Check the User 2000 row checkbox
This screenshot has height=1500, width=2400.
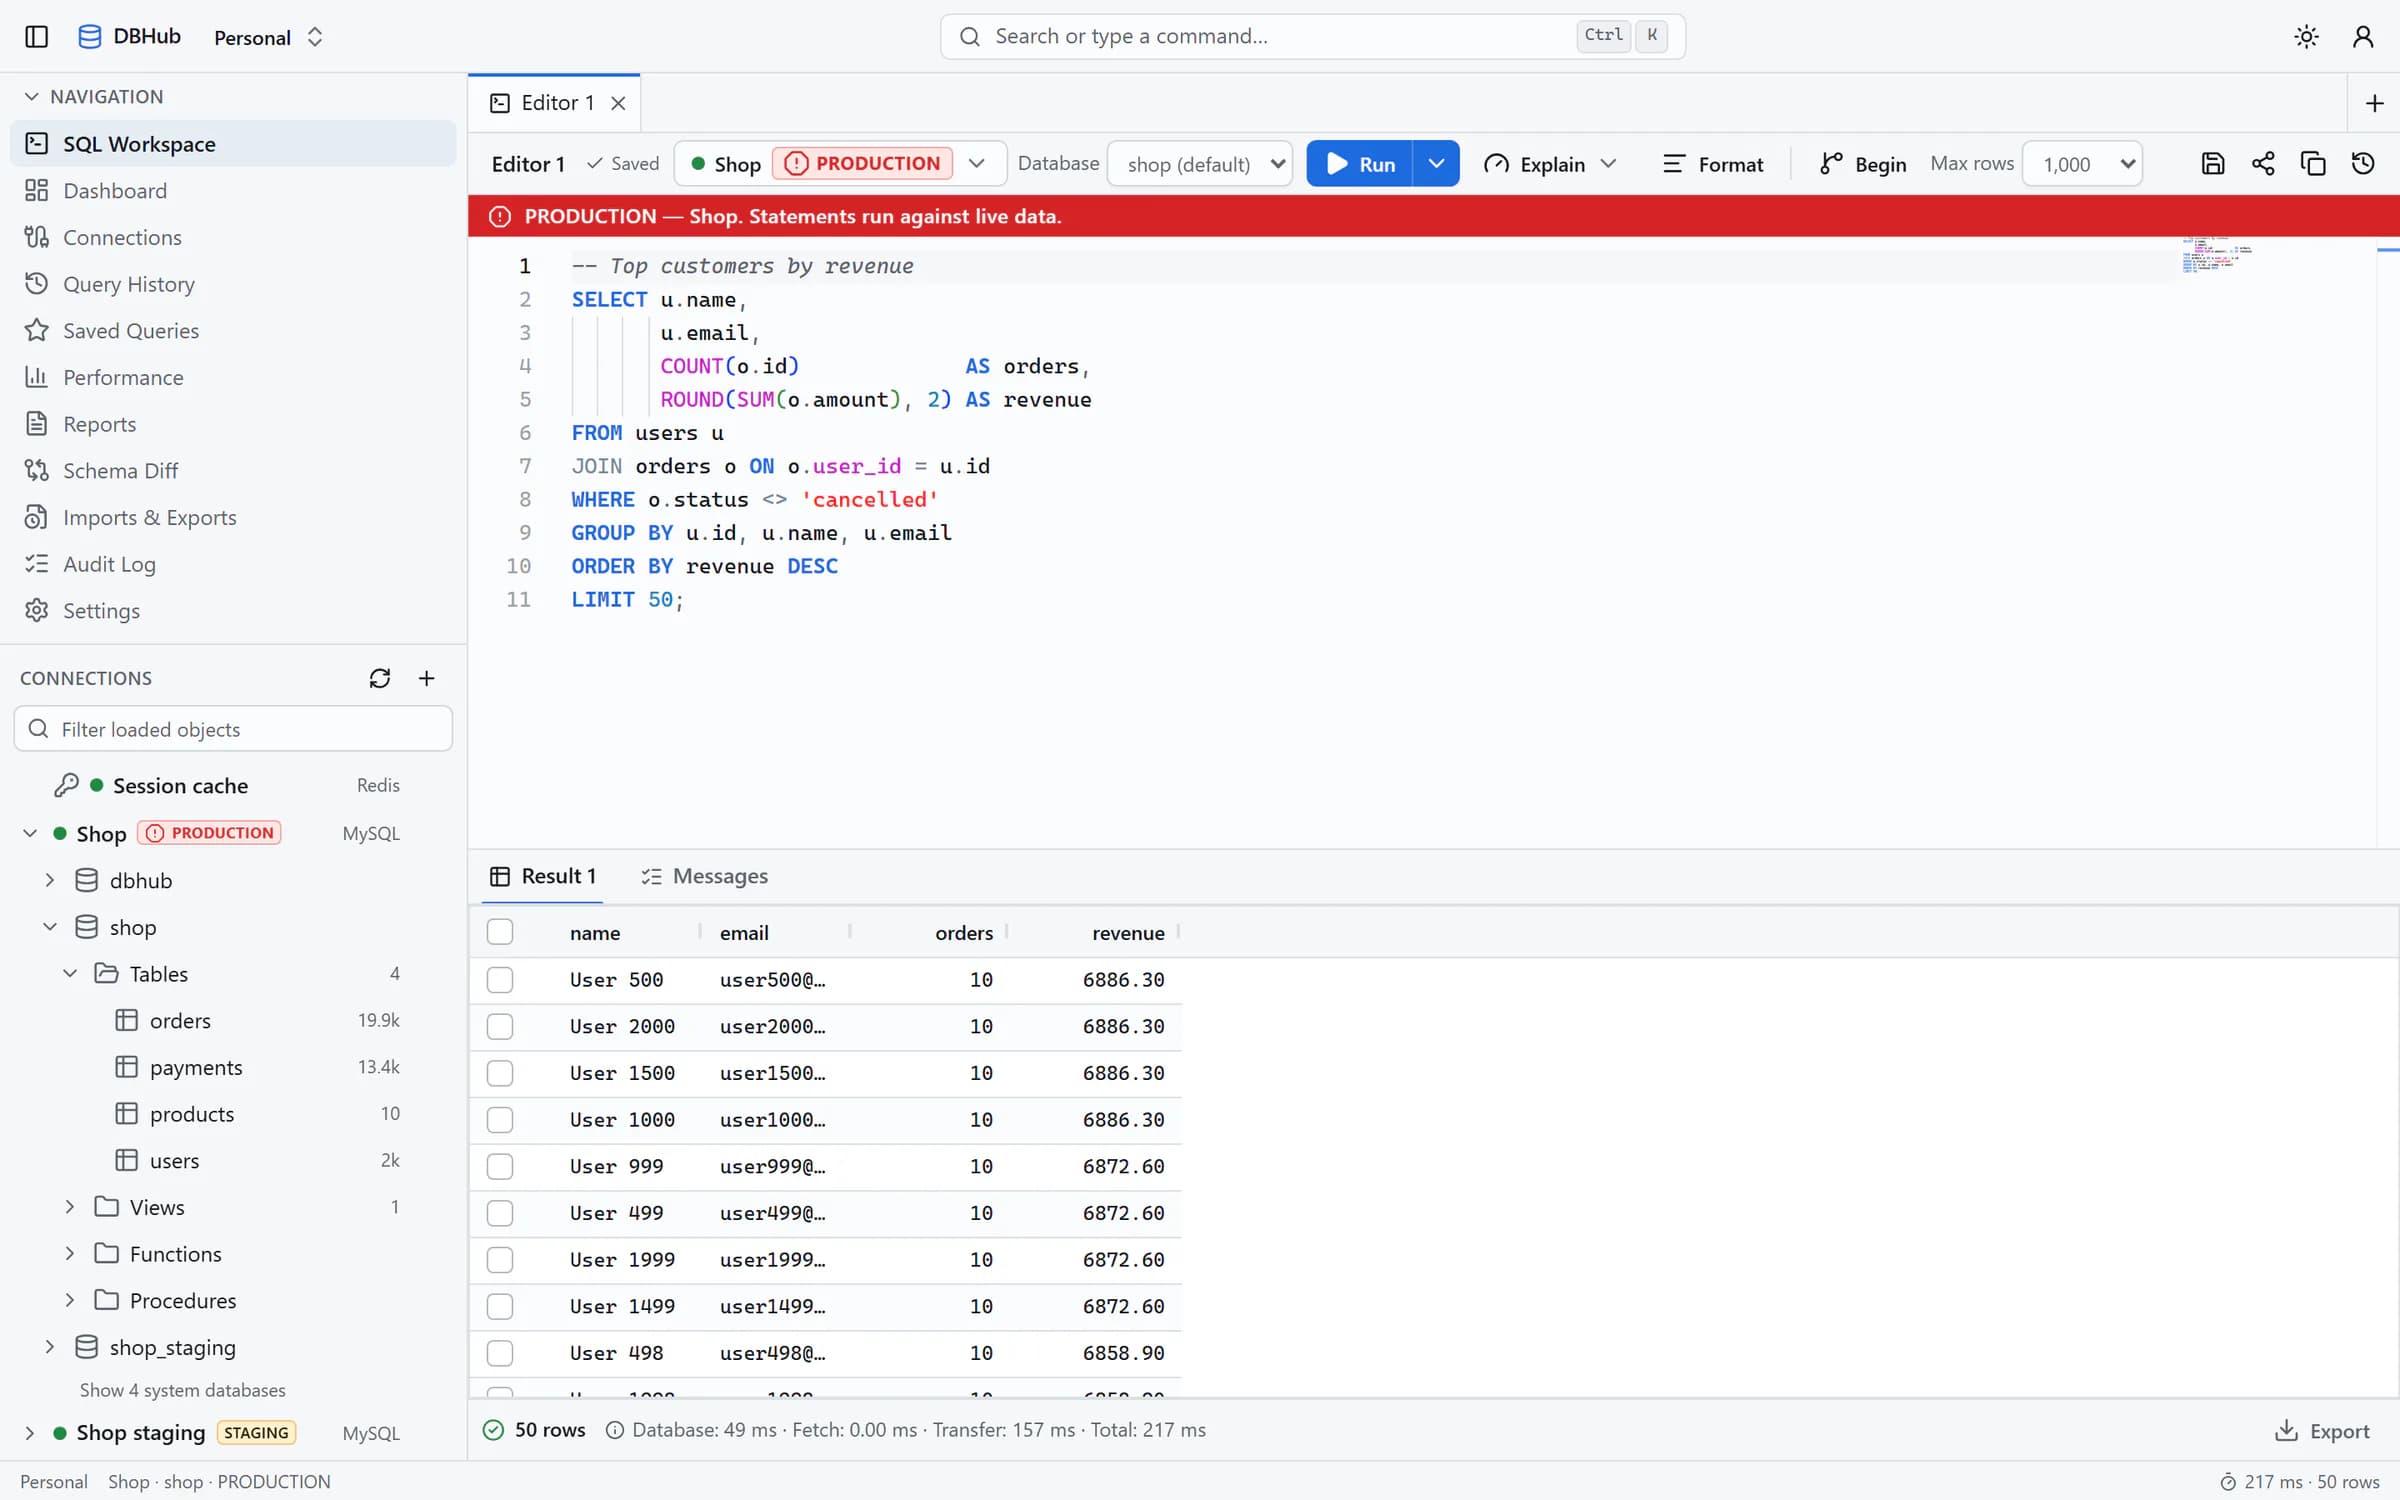click(x=500, y=1026)
